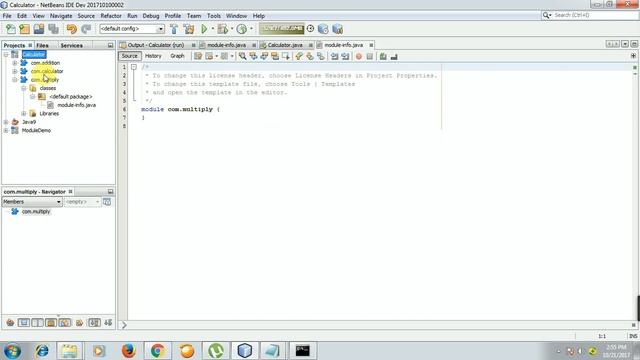Toggle Rectangular Selection icon in editor toolbar
640x360 pixels.
point(286,56)
